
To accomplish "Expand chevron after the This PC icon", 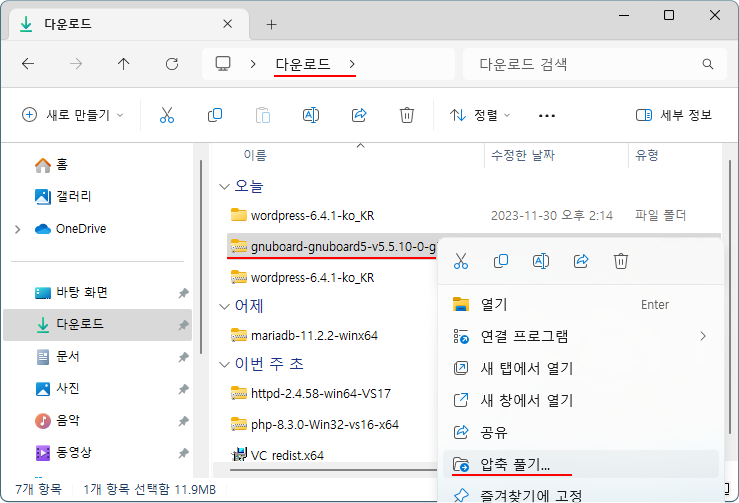I will tap(253, 64).
